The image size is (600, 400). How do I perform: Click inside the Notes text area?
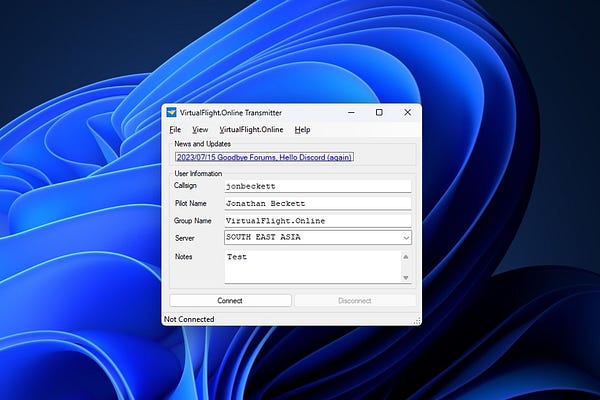pos(313,267)
